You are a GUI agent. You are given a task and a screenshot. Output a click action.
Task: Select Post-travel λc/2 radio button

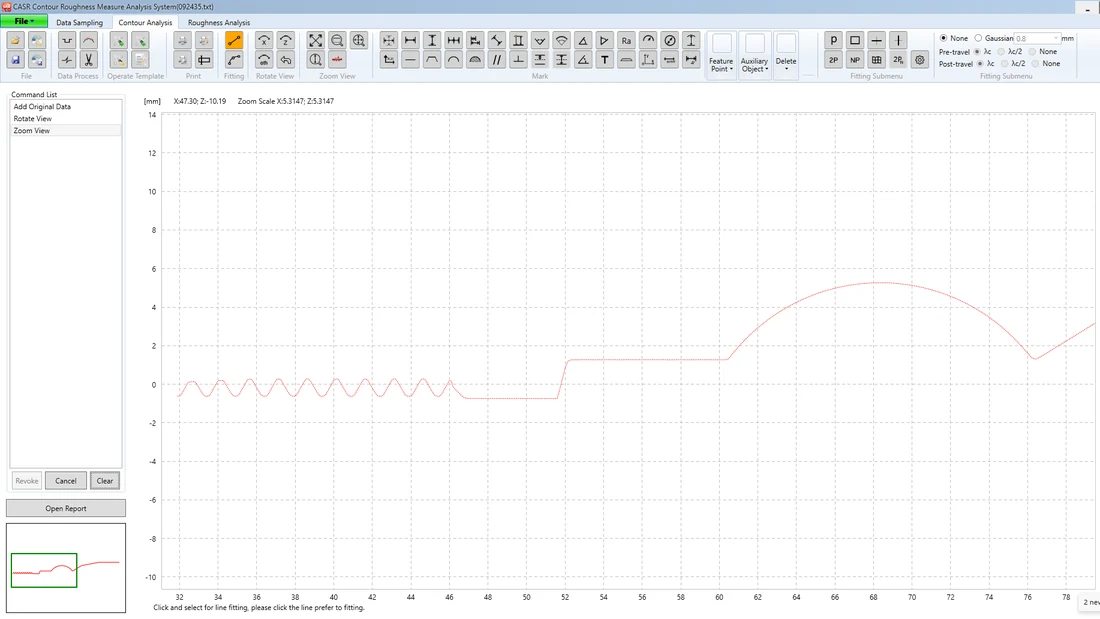tap(1005, 63)
